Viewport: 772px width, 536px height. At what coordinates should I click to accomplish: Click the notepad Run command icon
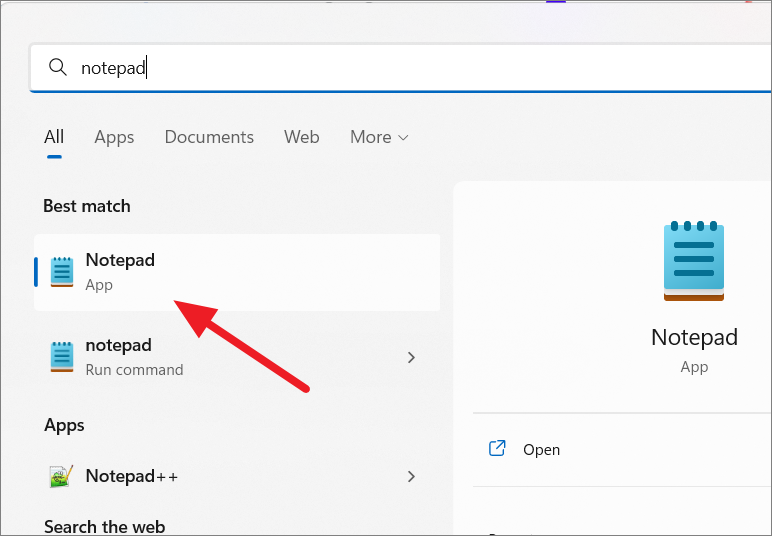[x=62, y=357]
